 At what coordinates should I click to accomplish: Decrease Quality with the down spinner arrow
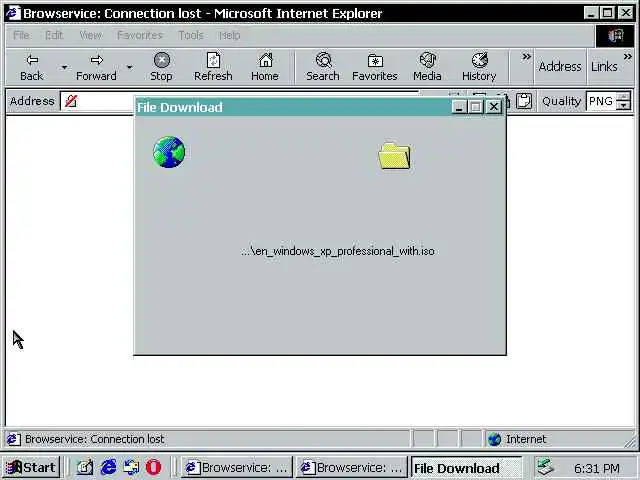(x=623, y=106)
